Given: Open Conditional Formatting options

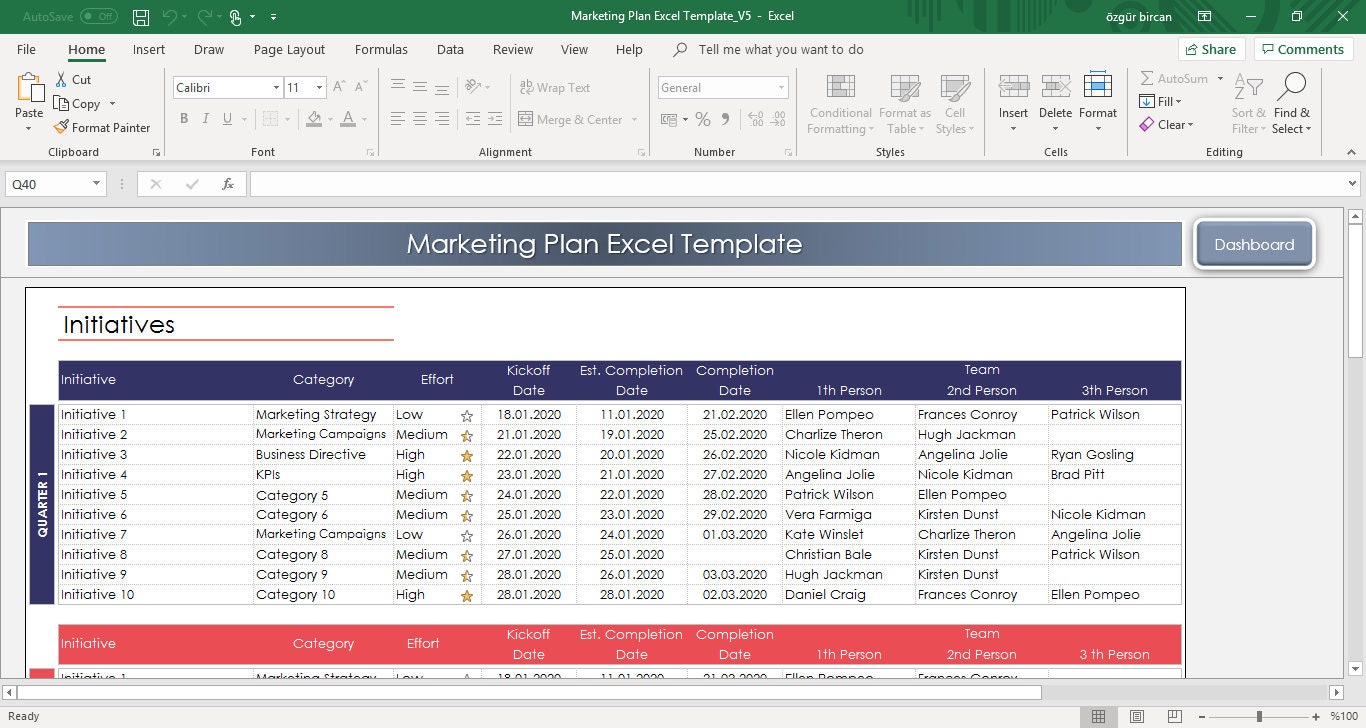Looking at the screenshot, I should tap(839, 103).
